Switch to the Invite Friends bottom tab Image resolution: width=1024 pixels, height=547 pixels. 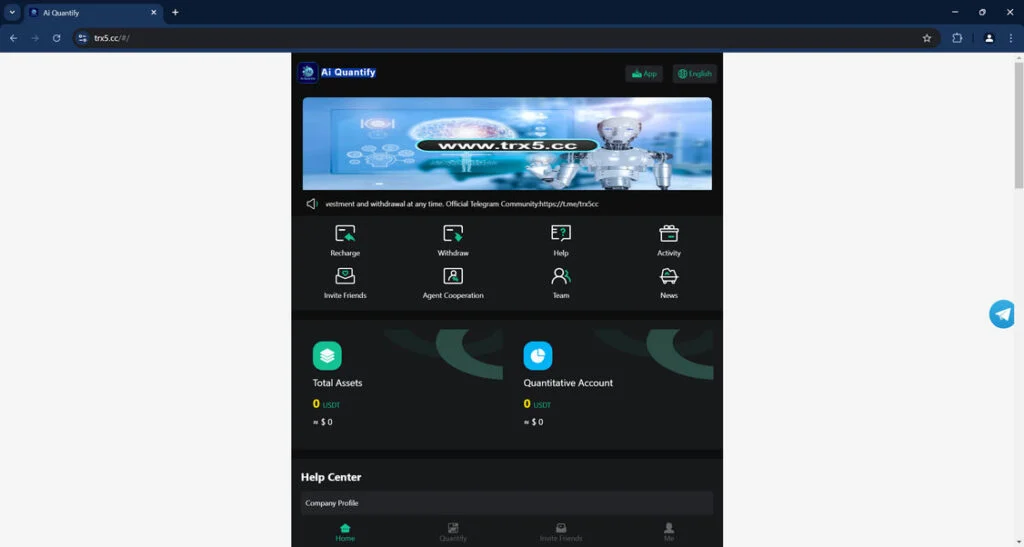(561, 533)
